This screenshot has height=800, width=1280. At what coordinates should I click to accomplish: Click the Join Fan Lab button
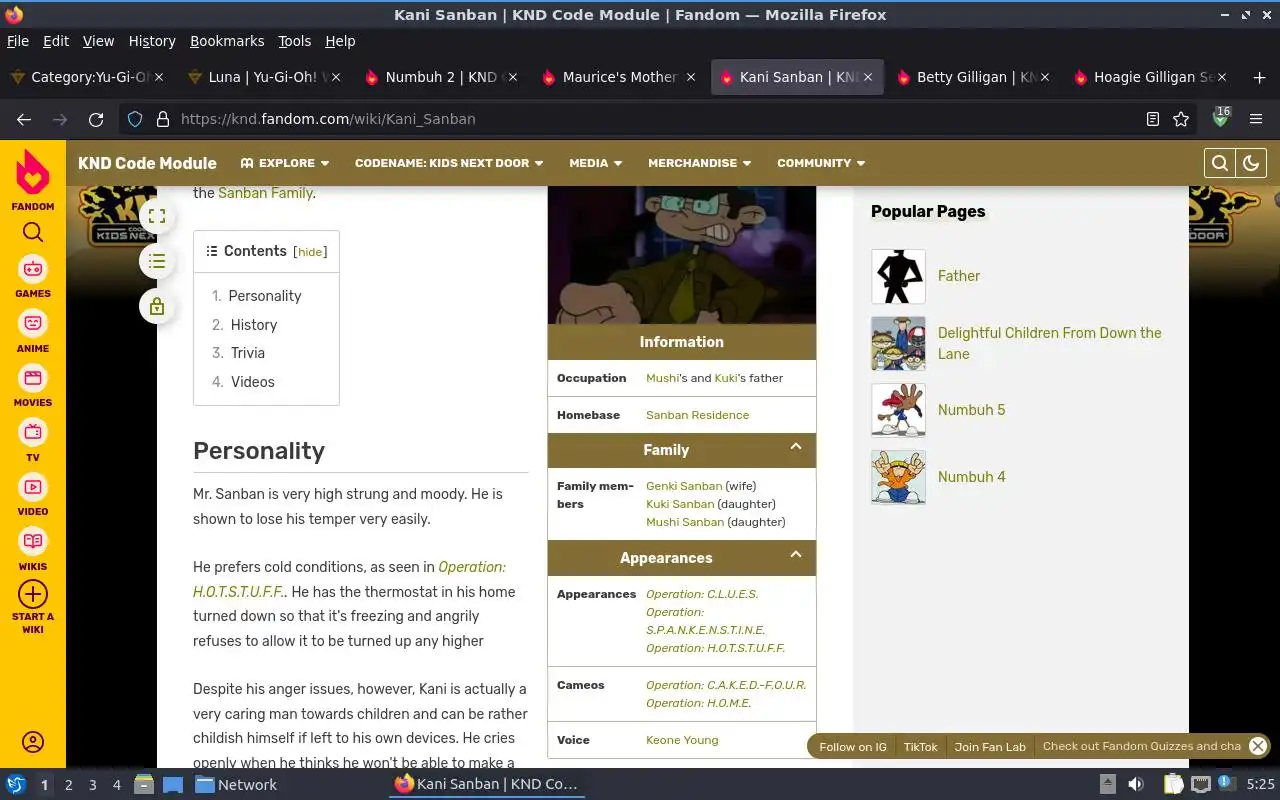[990, 747]
